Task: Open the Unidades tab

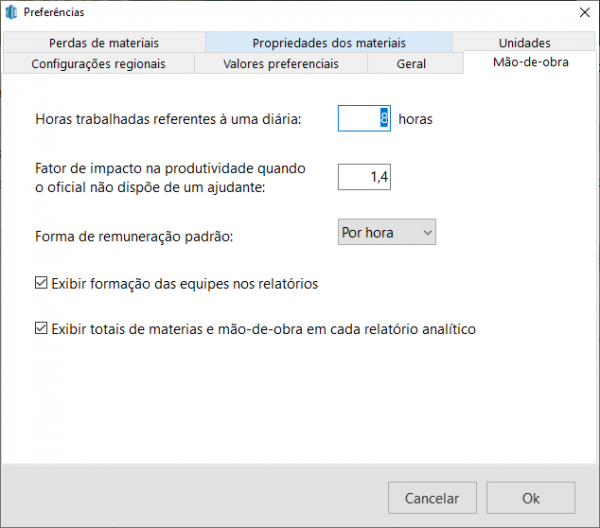Action: click(x=524, y=43)
